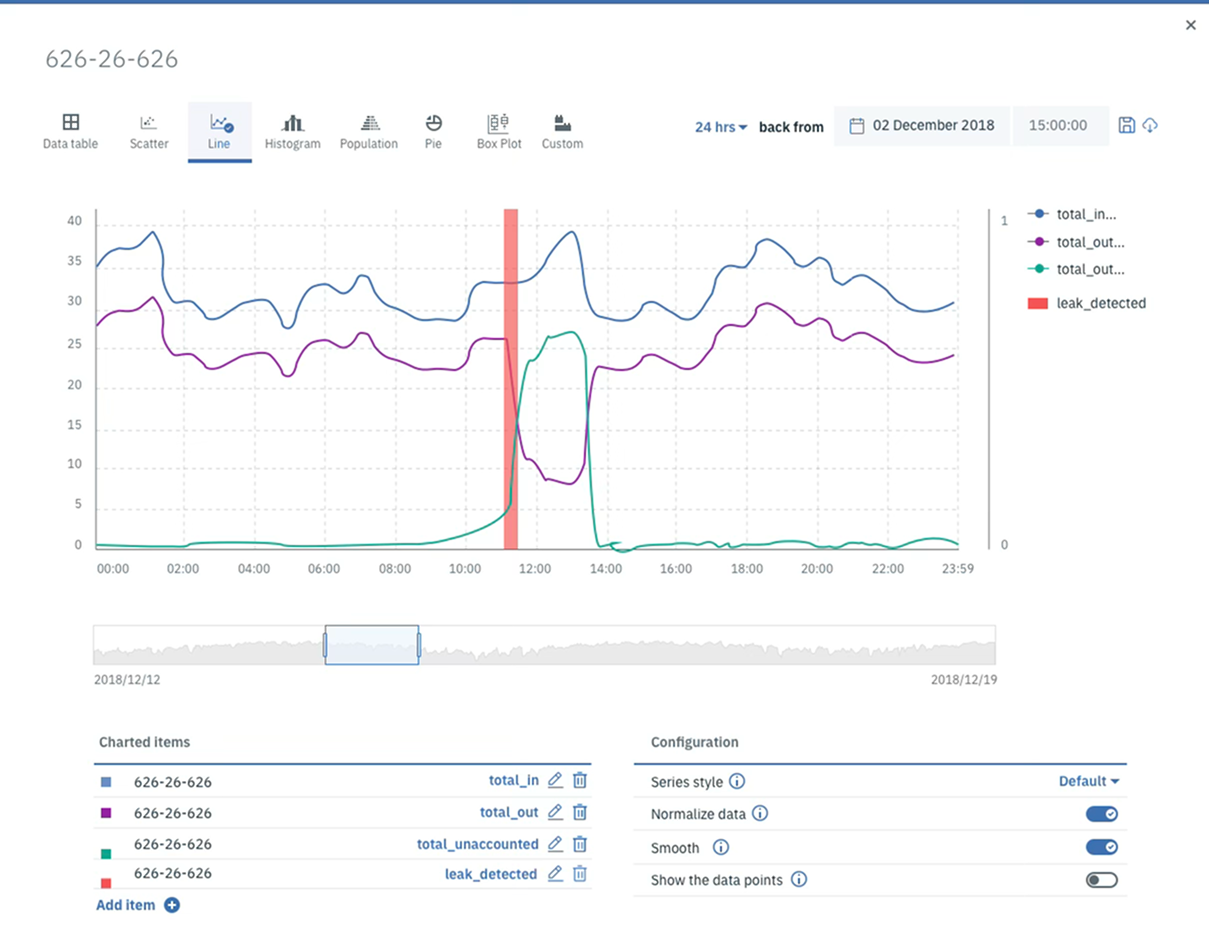
Task: Click the 2018/12/19 overview end date
Action: coord(963,680)
